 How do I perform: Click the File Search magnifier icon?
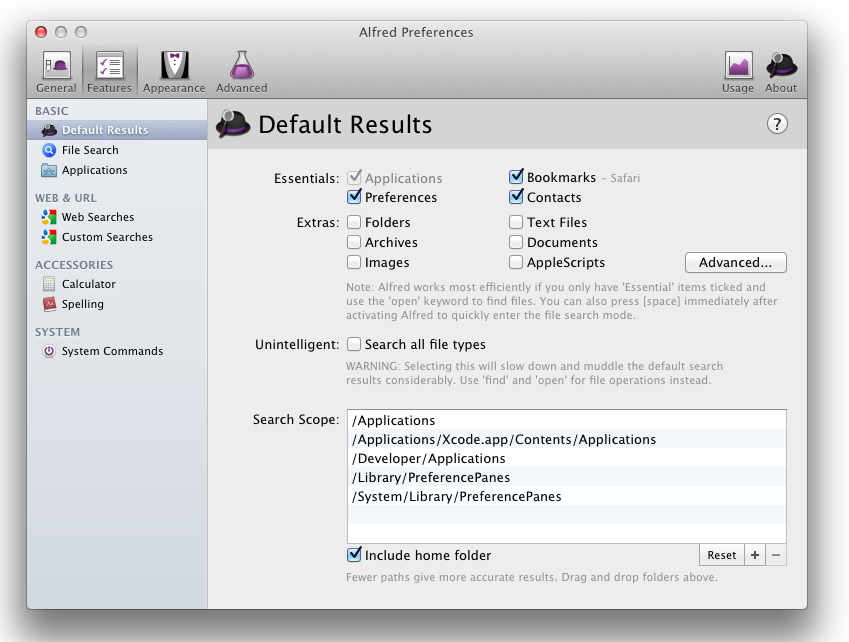(x=49, y=150)
